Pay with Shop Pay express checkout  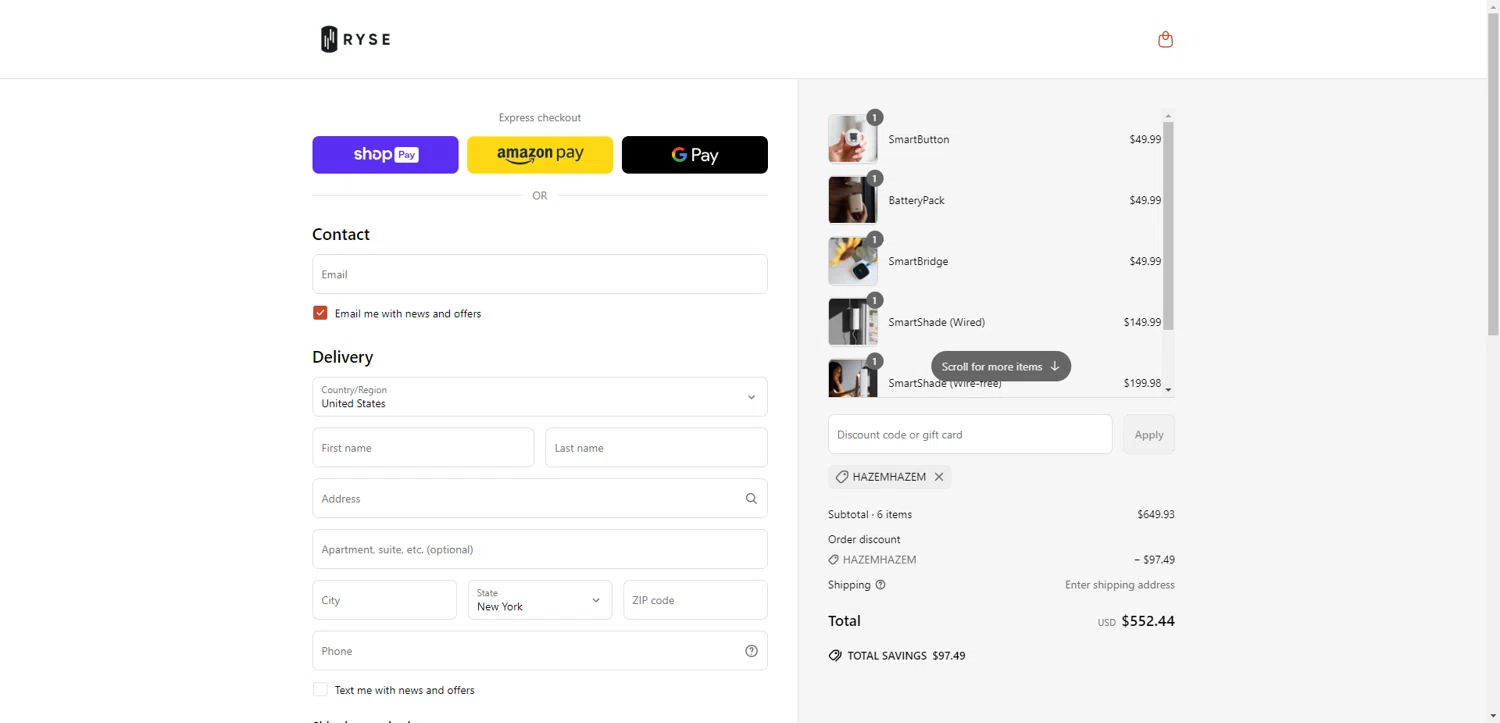[x=385, y=155]
